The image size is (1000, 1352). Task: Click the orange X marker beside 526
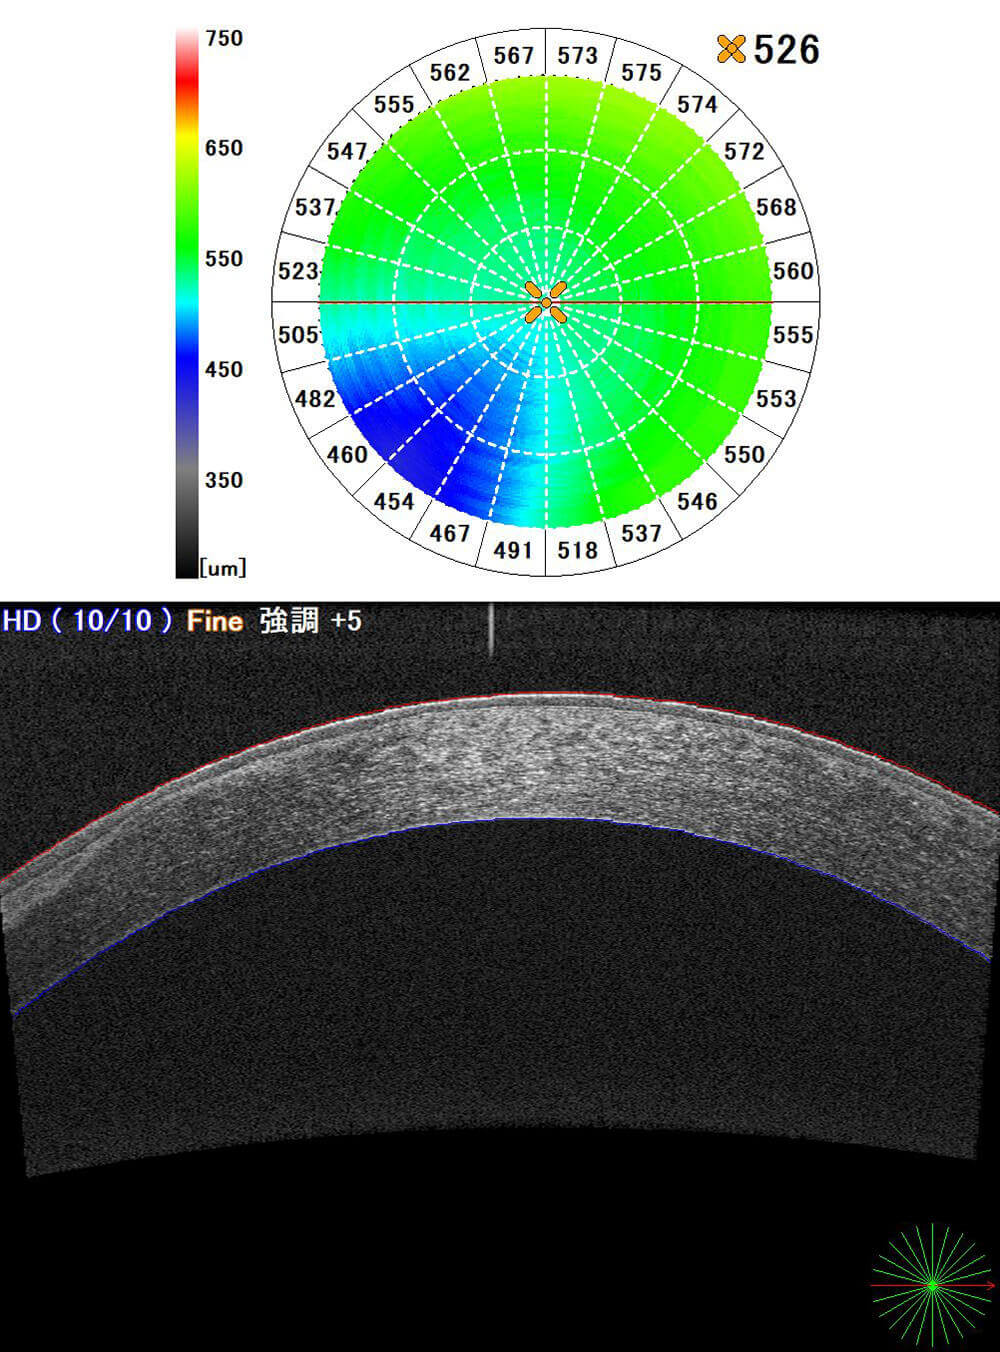click(x=731, y=49)
